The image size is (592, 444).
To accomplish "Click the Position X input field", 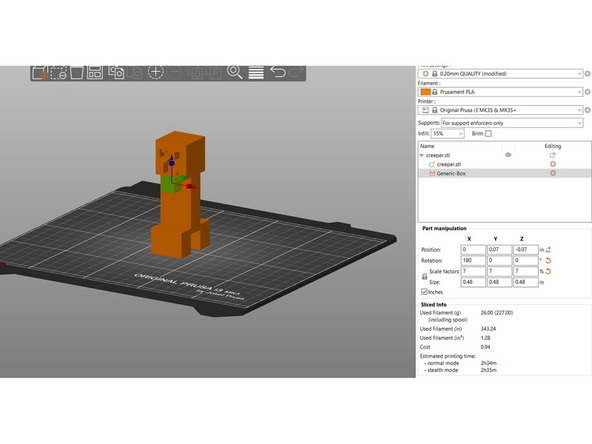I will click(x=473, y=250).
